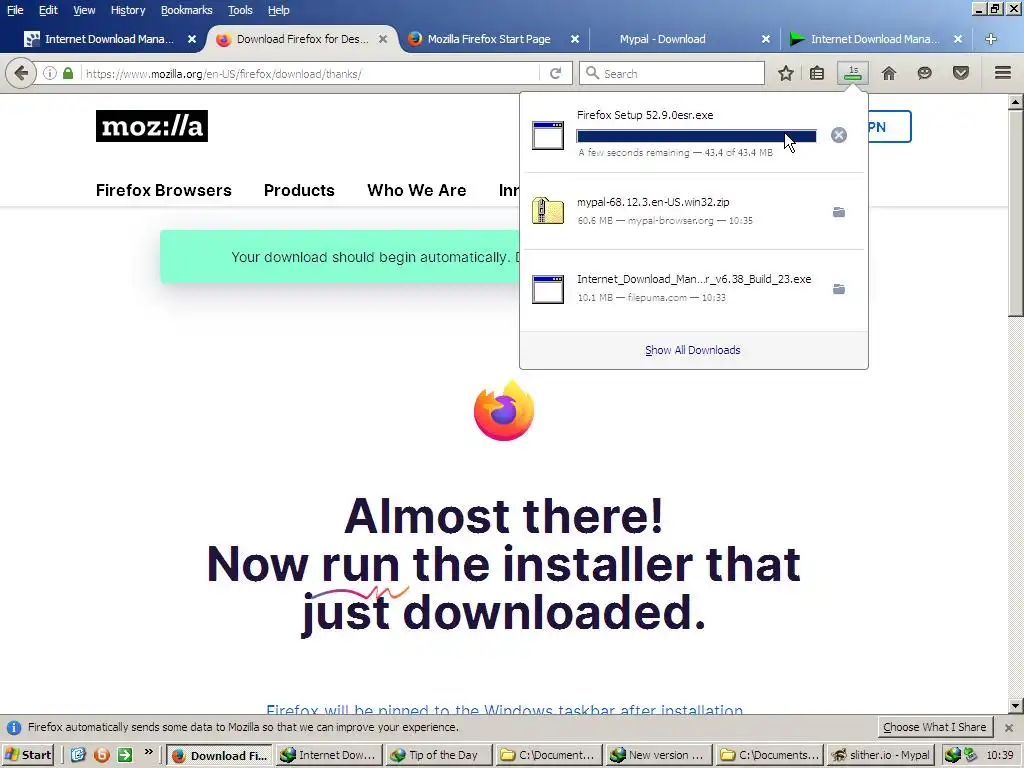Show your bookmarks list icon

coord(817,73)
